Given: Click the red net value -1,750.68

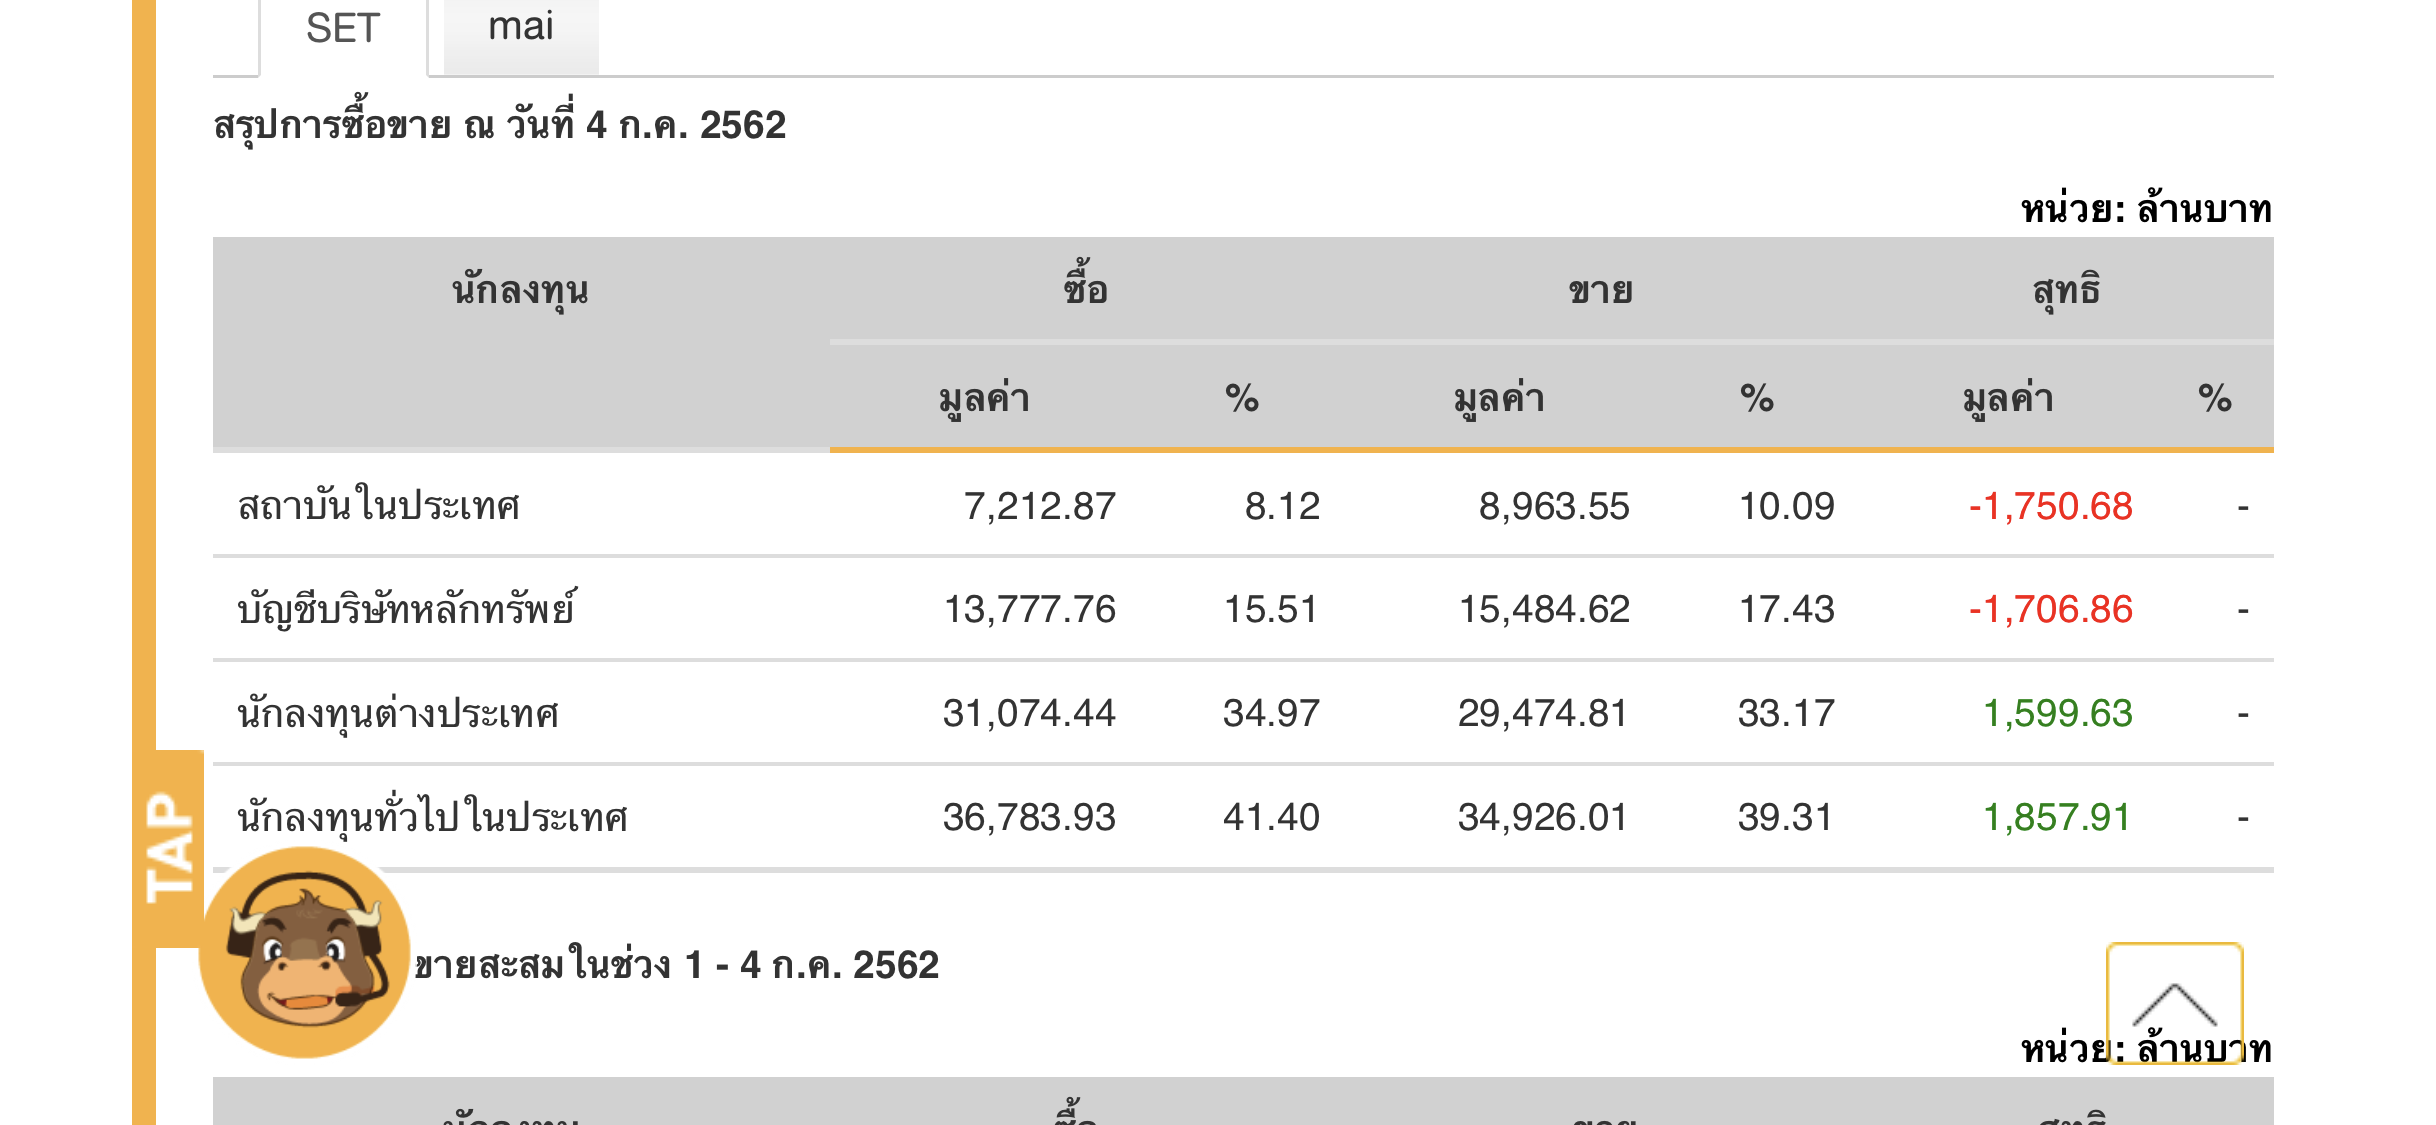Looking at the screenshot, I should coord(2050,506).
